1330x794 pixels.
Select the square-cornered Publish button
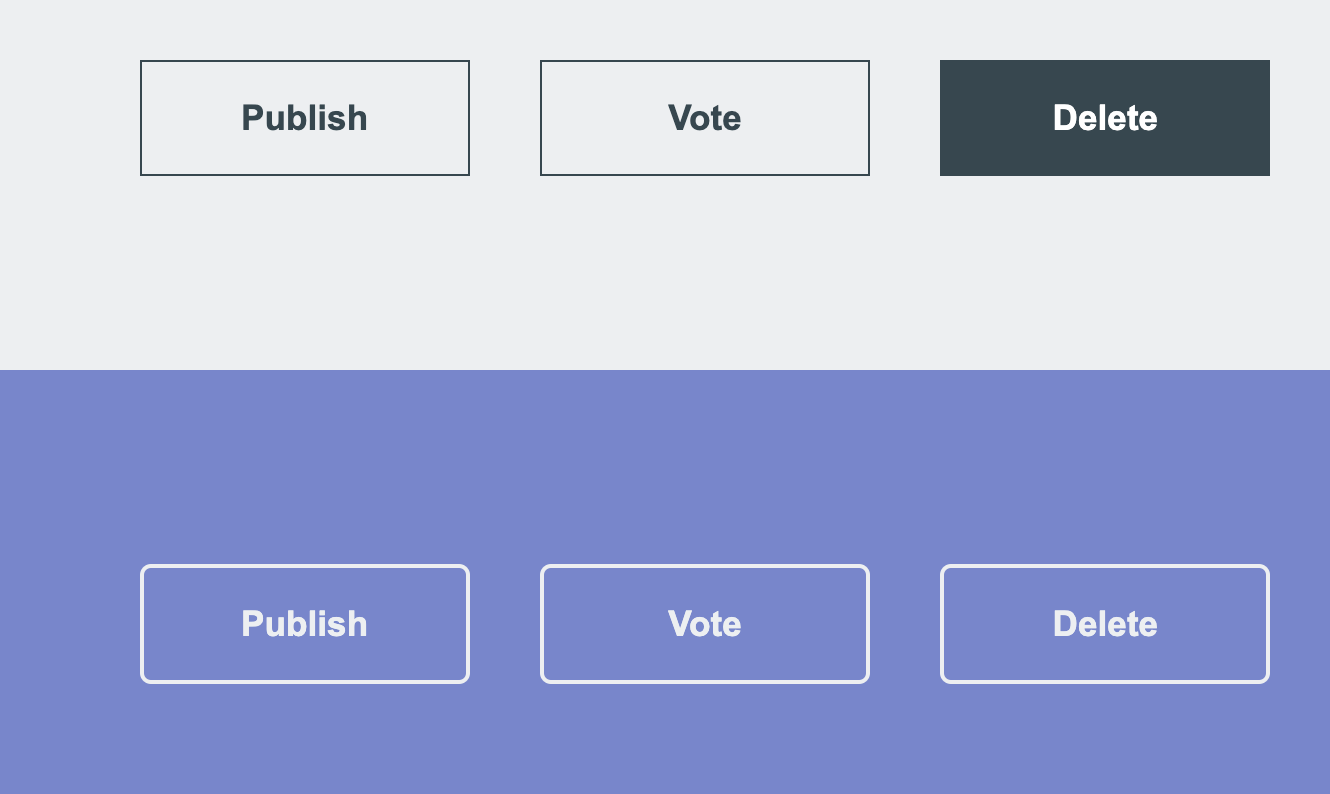pyautogui.click(x=304, y=118)
